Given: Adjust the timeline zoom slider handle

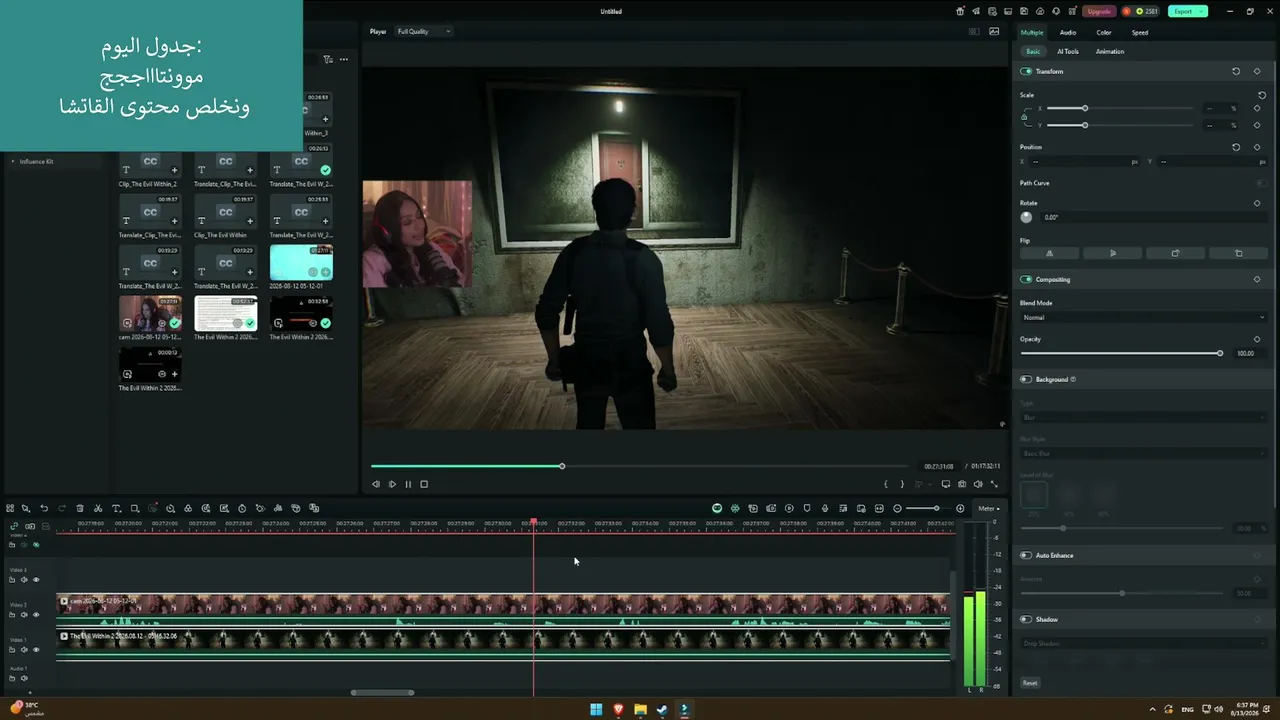Looking at the screenshot, I should click(x=936, y=509).
